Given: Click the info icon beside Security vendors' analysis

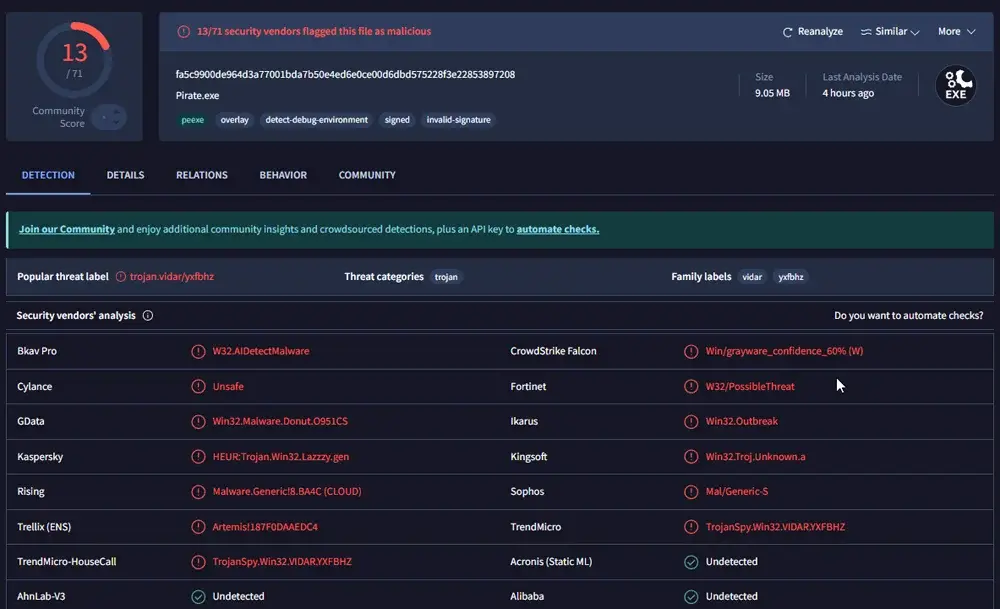Looking at the screenshot, I should tap(147, 316).
